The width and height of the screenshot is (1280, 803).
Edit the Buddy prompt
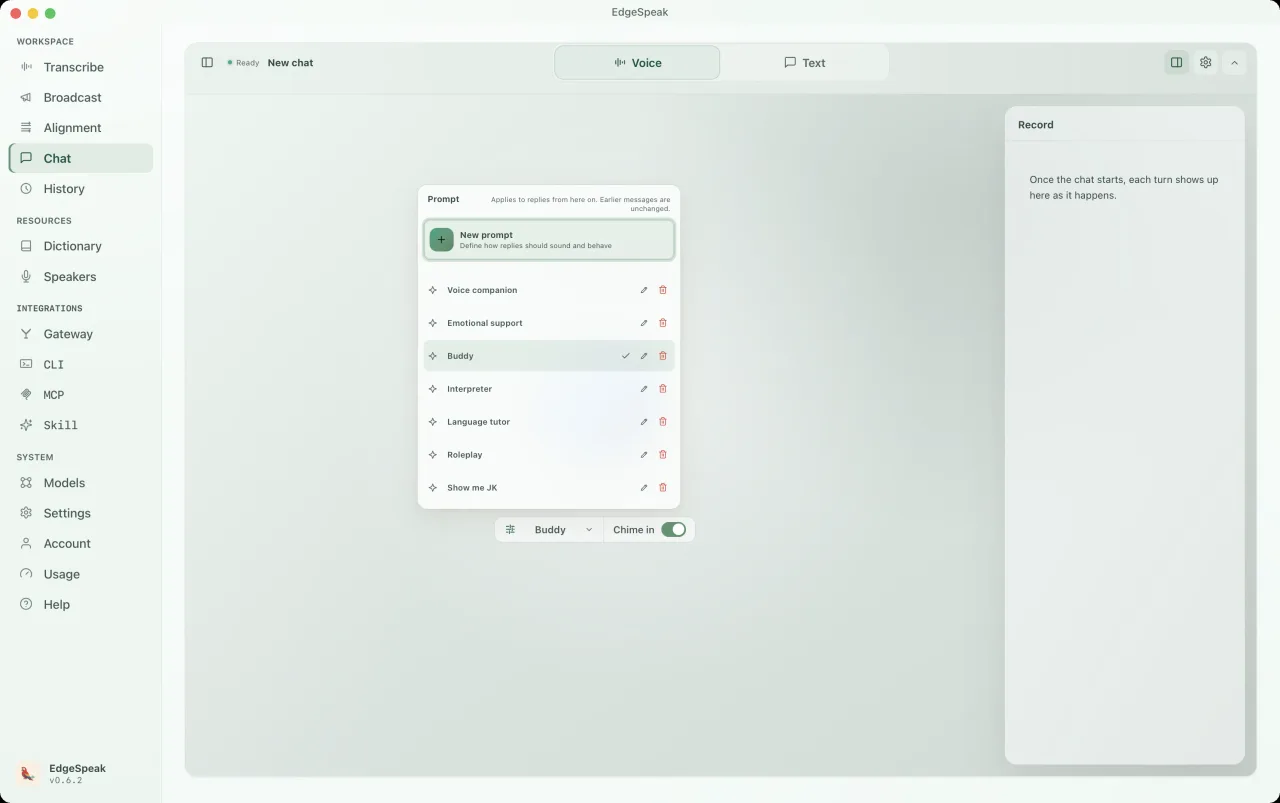[x=644, y=356]
